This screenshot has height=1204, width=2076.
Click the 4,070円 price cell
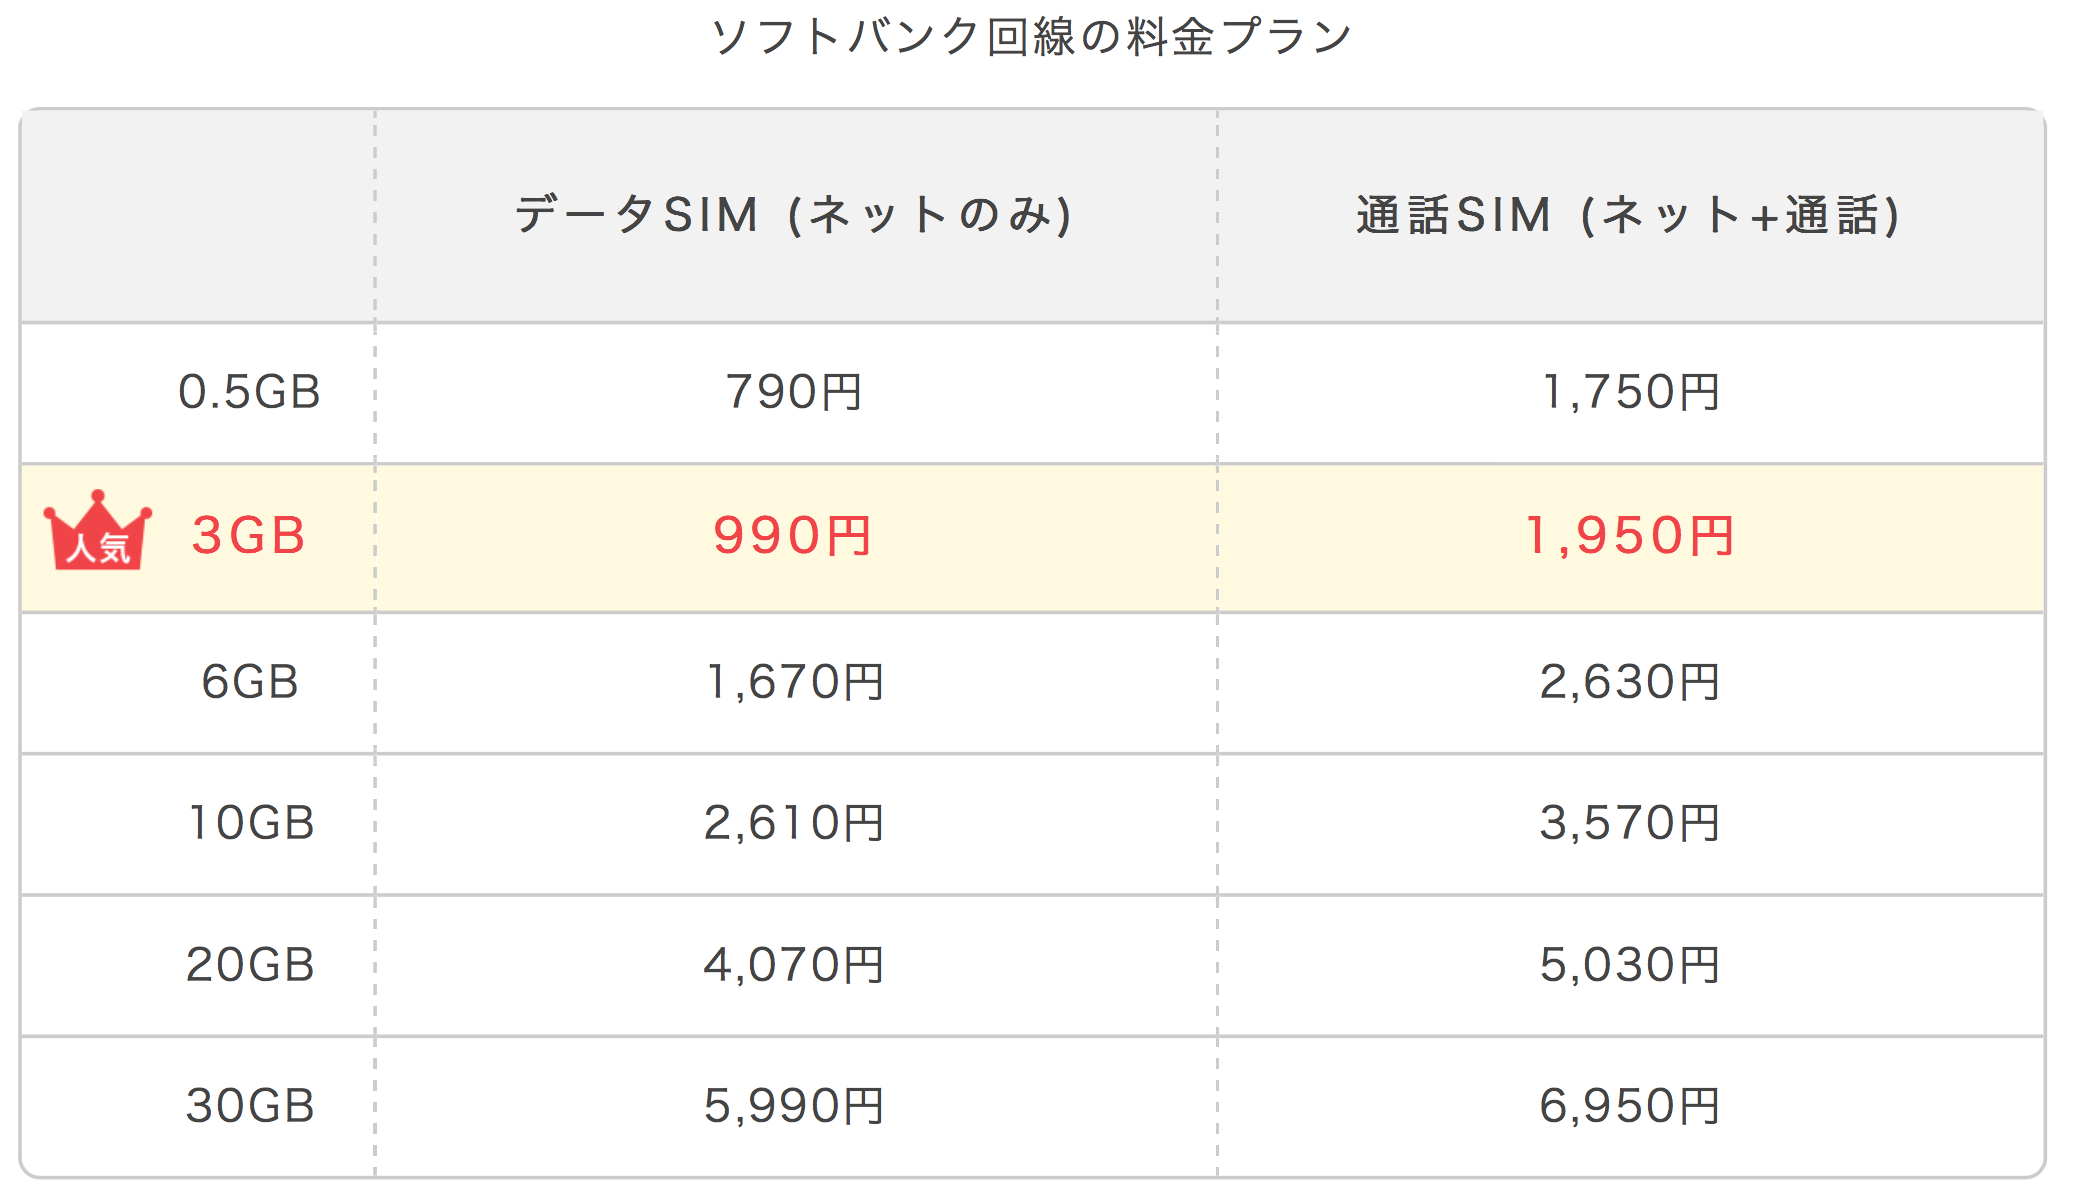[794, 965]
